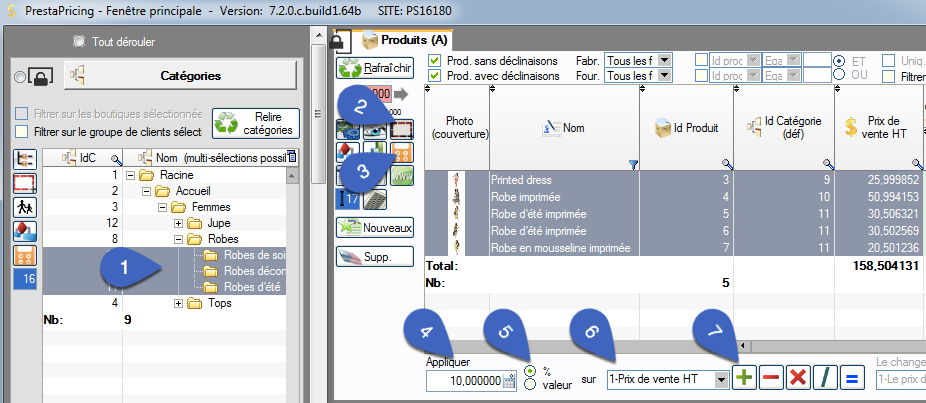Image resolution: width=926 pixels, height=403 pixels.
Task: Click search magnifier in IdC column header
Action: [116, 158]
